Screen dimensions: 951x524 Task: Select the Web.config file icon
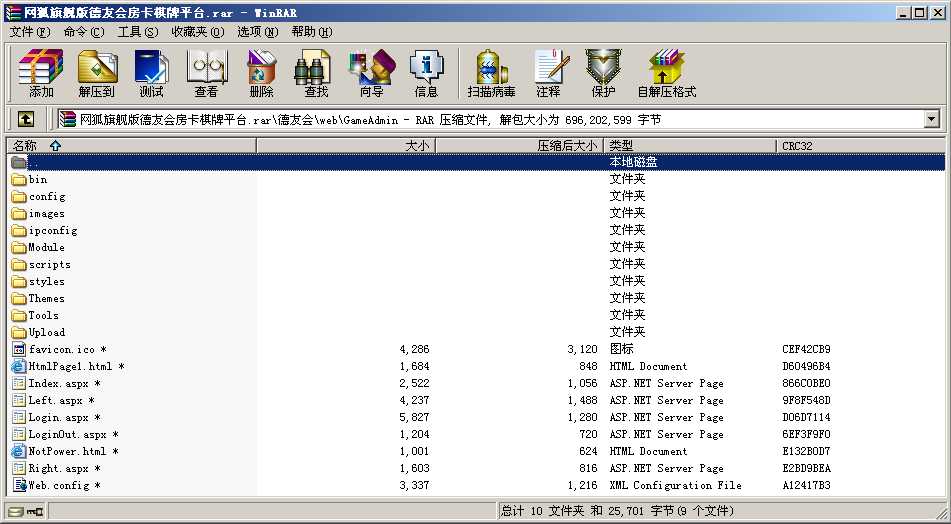click(19, 485)
